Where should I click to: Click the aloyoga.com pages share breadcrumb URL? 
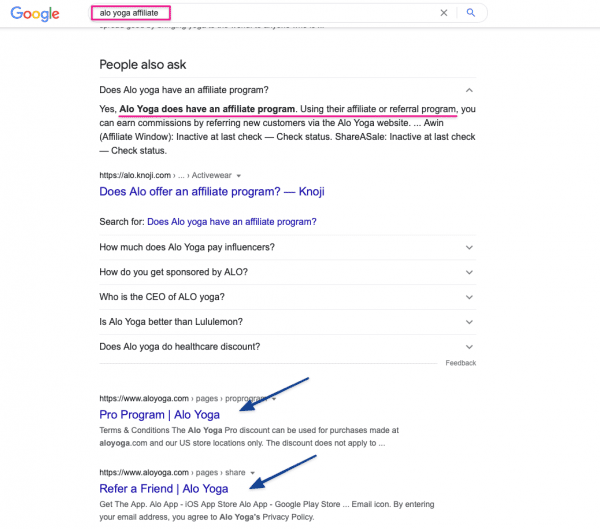(172, 472)
